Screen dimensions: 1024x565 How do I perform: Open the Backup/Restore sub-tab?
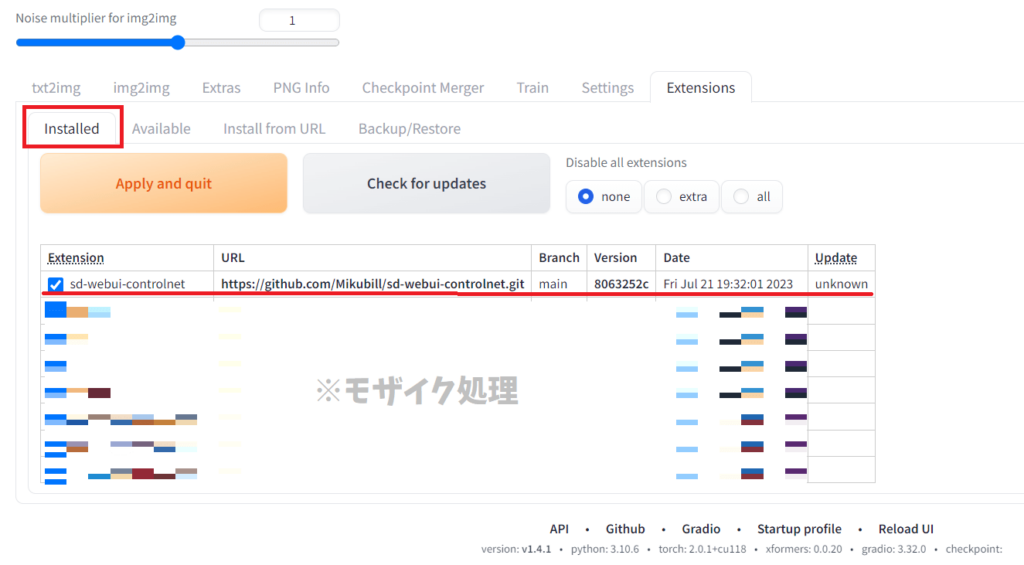[x=409, y=129]
